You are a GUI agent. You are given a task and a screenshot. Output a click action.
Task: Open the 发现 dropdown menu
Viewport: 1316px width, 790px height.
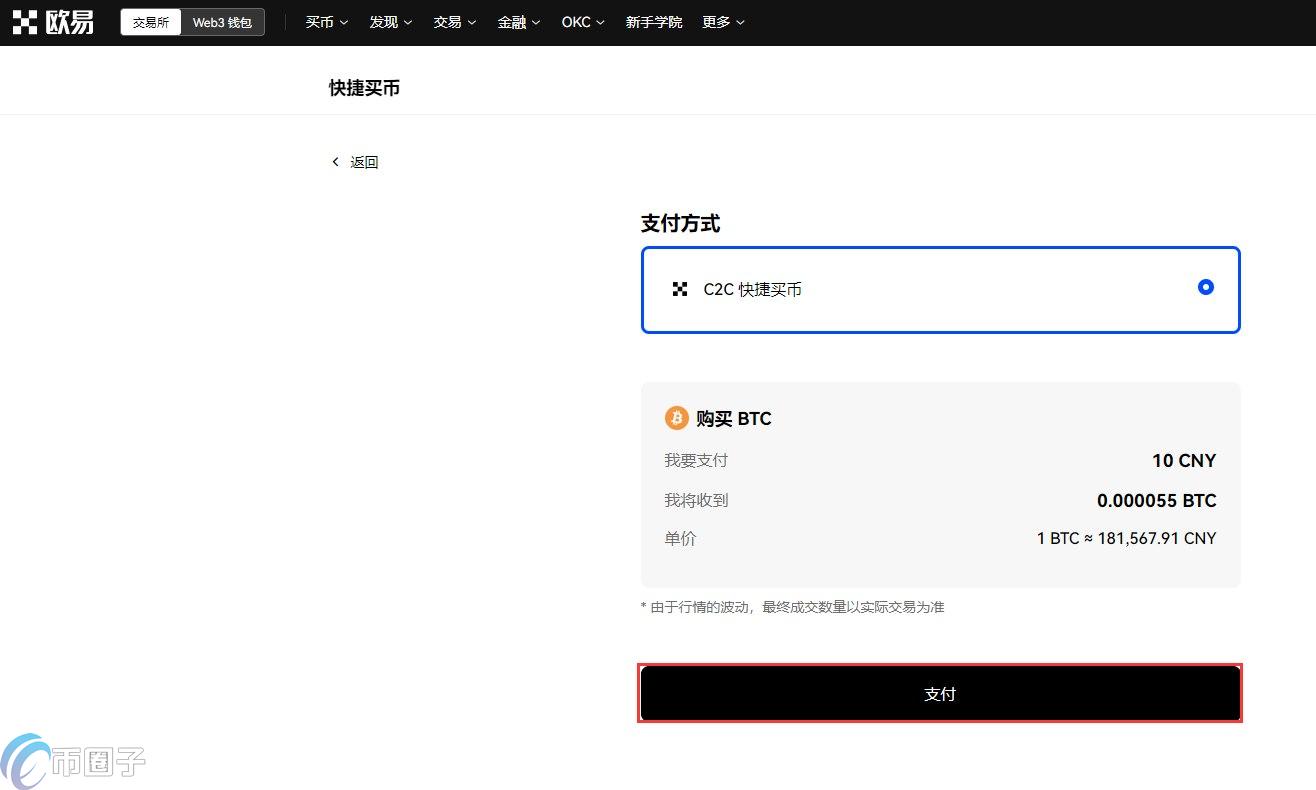[391, 22]
